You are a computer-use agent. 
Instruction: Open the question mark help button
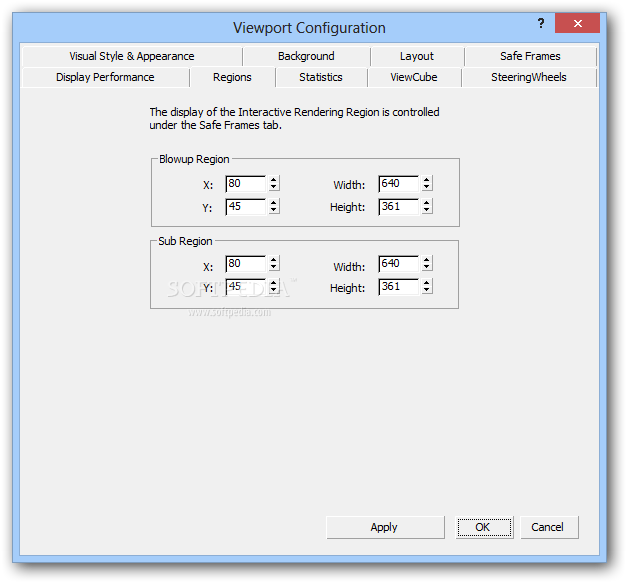(x=541, y=23)
